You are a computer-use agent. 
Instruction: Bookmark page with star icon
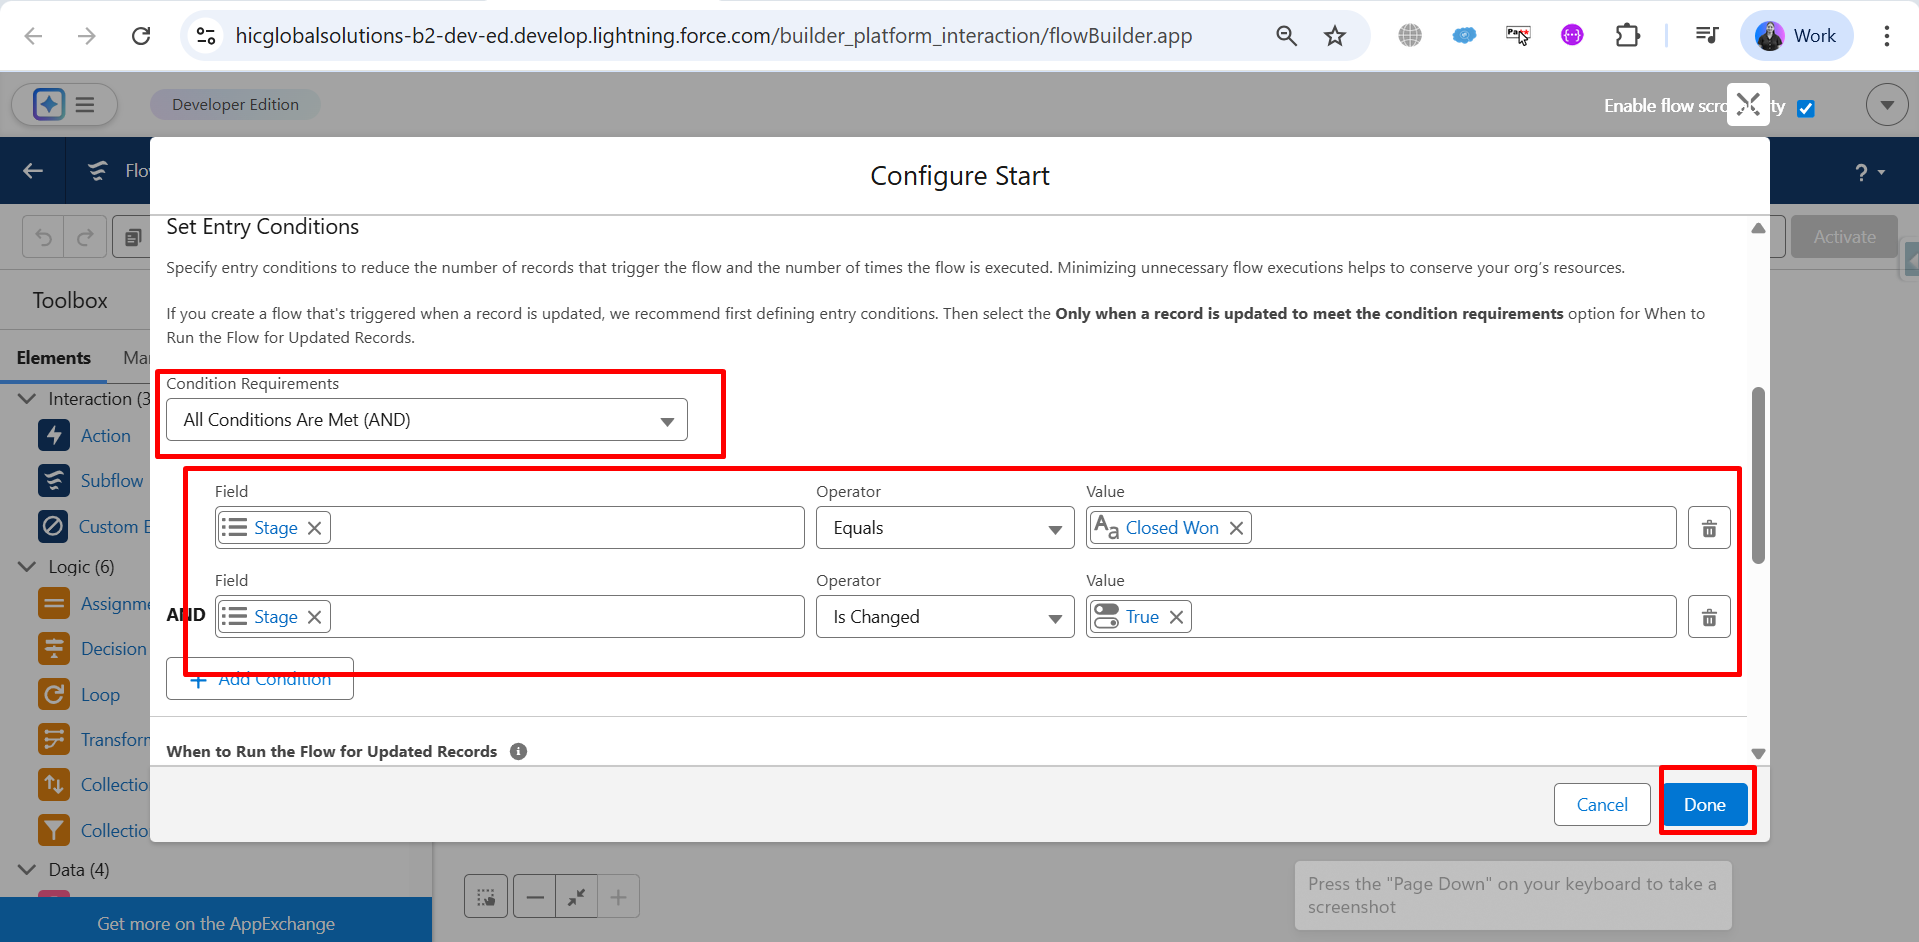(x=1335, y=36)
